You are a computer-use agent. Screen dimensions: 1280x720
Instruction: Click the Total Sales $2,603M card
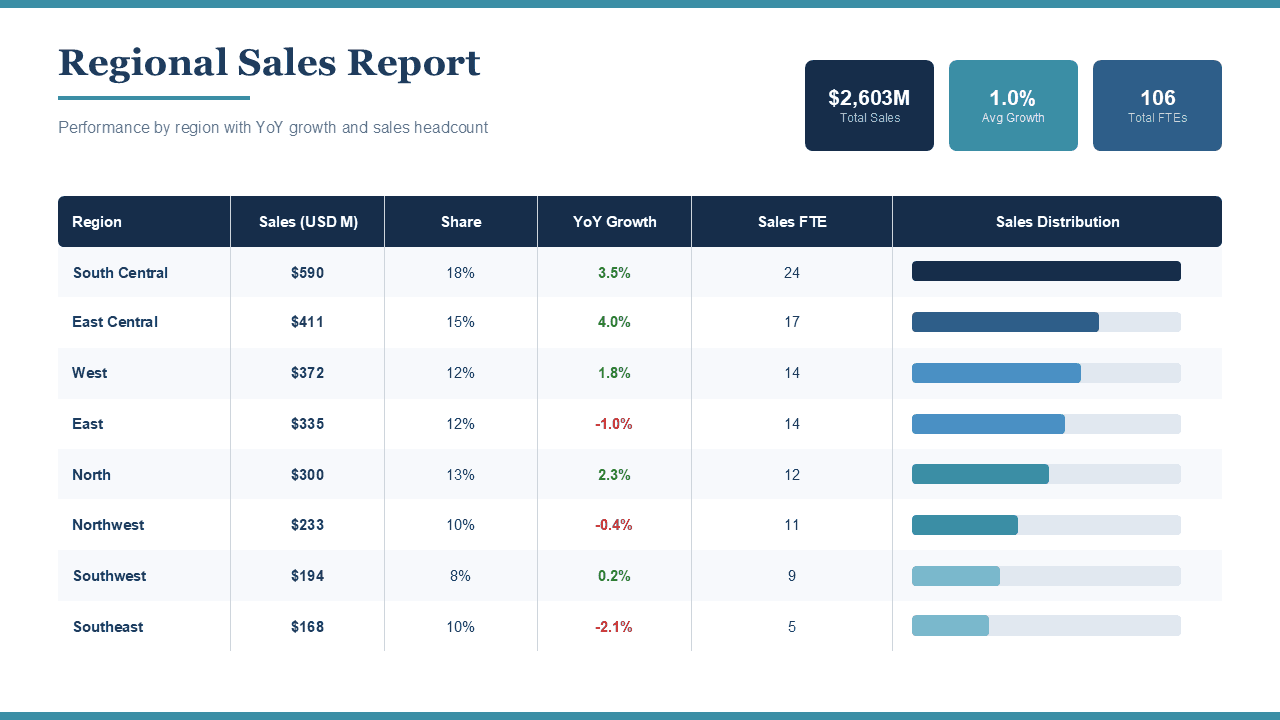pyautogui.click(x=869, y=105)
